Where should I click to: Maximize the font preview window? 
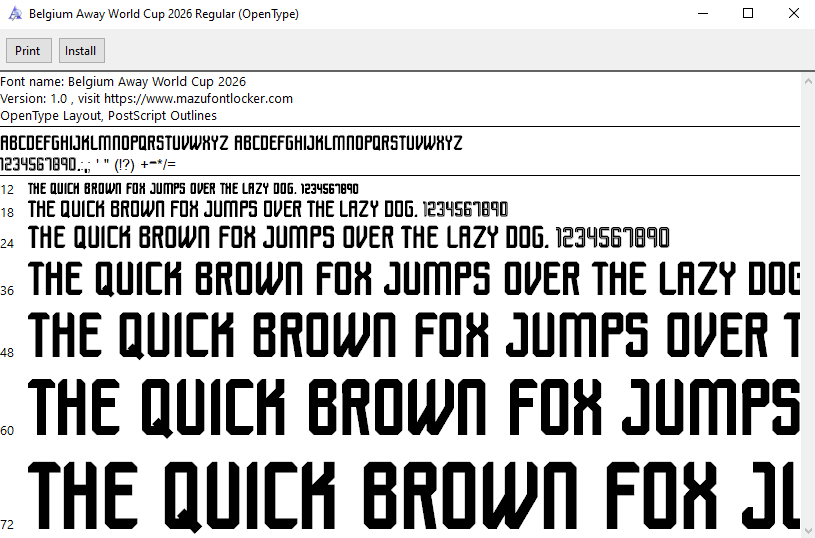pos(748,14)
